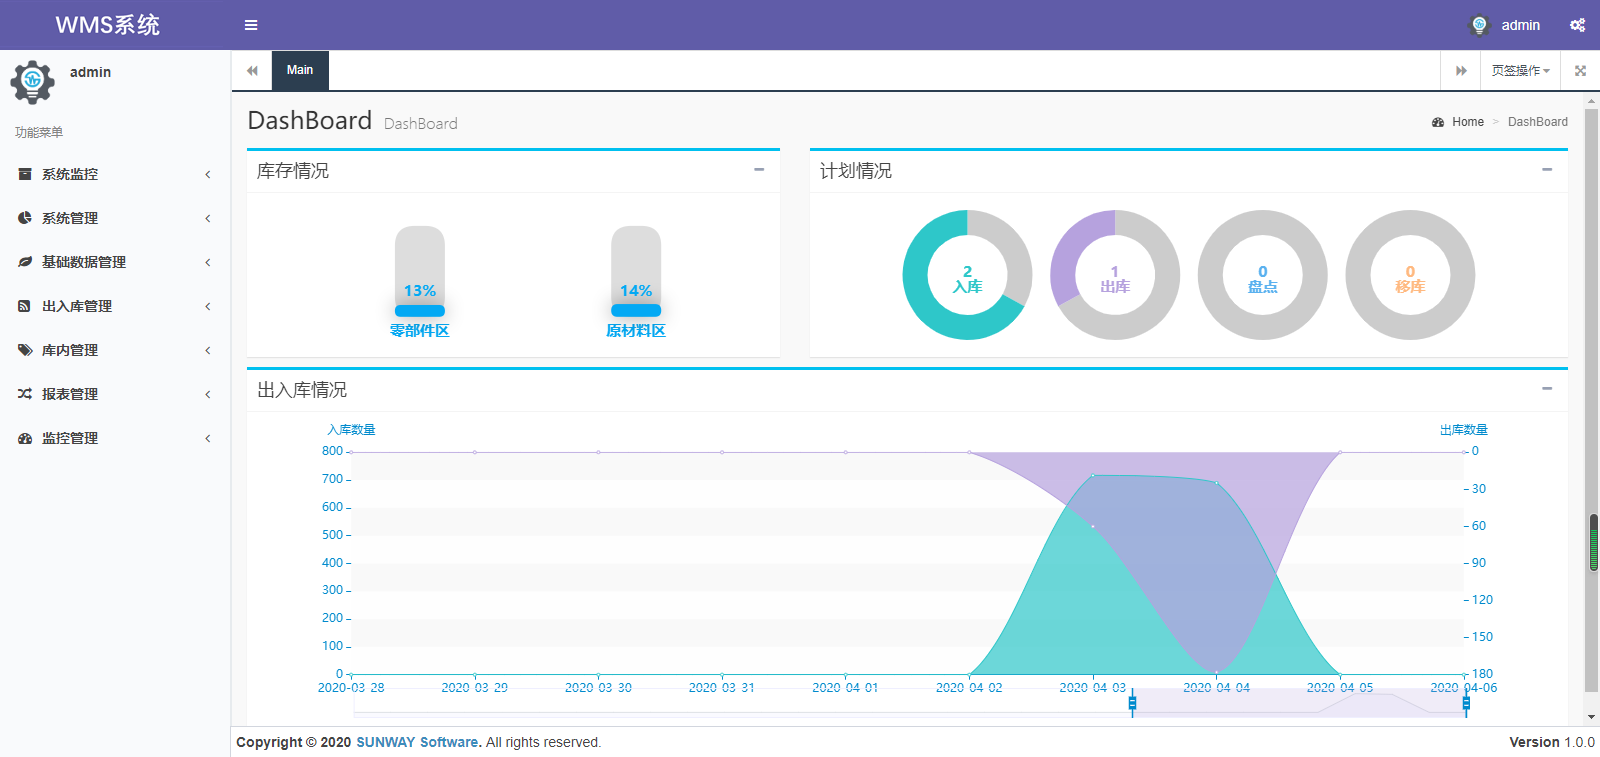Screen dimensions: 1600x757
Task: Expand the 系统管理 submenu chevron
Action: click(x=208, y=218)
